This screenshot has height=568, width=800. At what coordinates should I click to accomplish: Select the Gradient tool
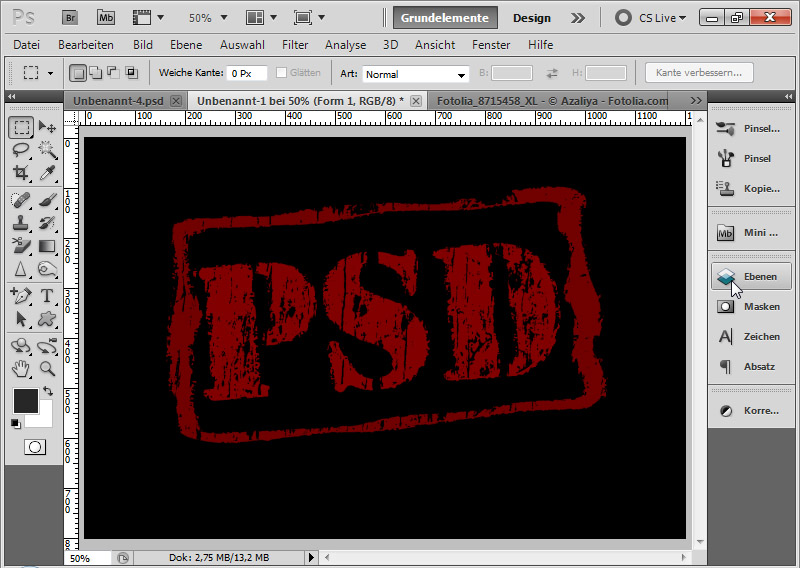[47, 246]
